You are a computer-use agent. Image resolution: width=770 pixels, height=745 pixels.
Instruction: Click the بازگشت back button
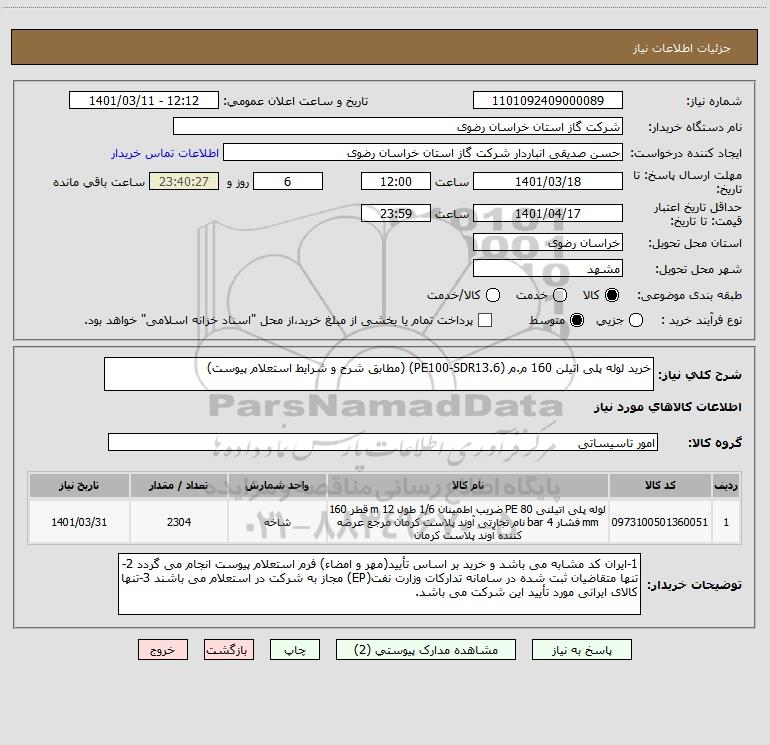229,650
